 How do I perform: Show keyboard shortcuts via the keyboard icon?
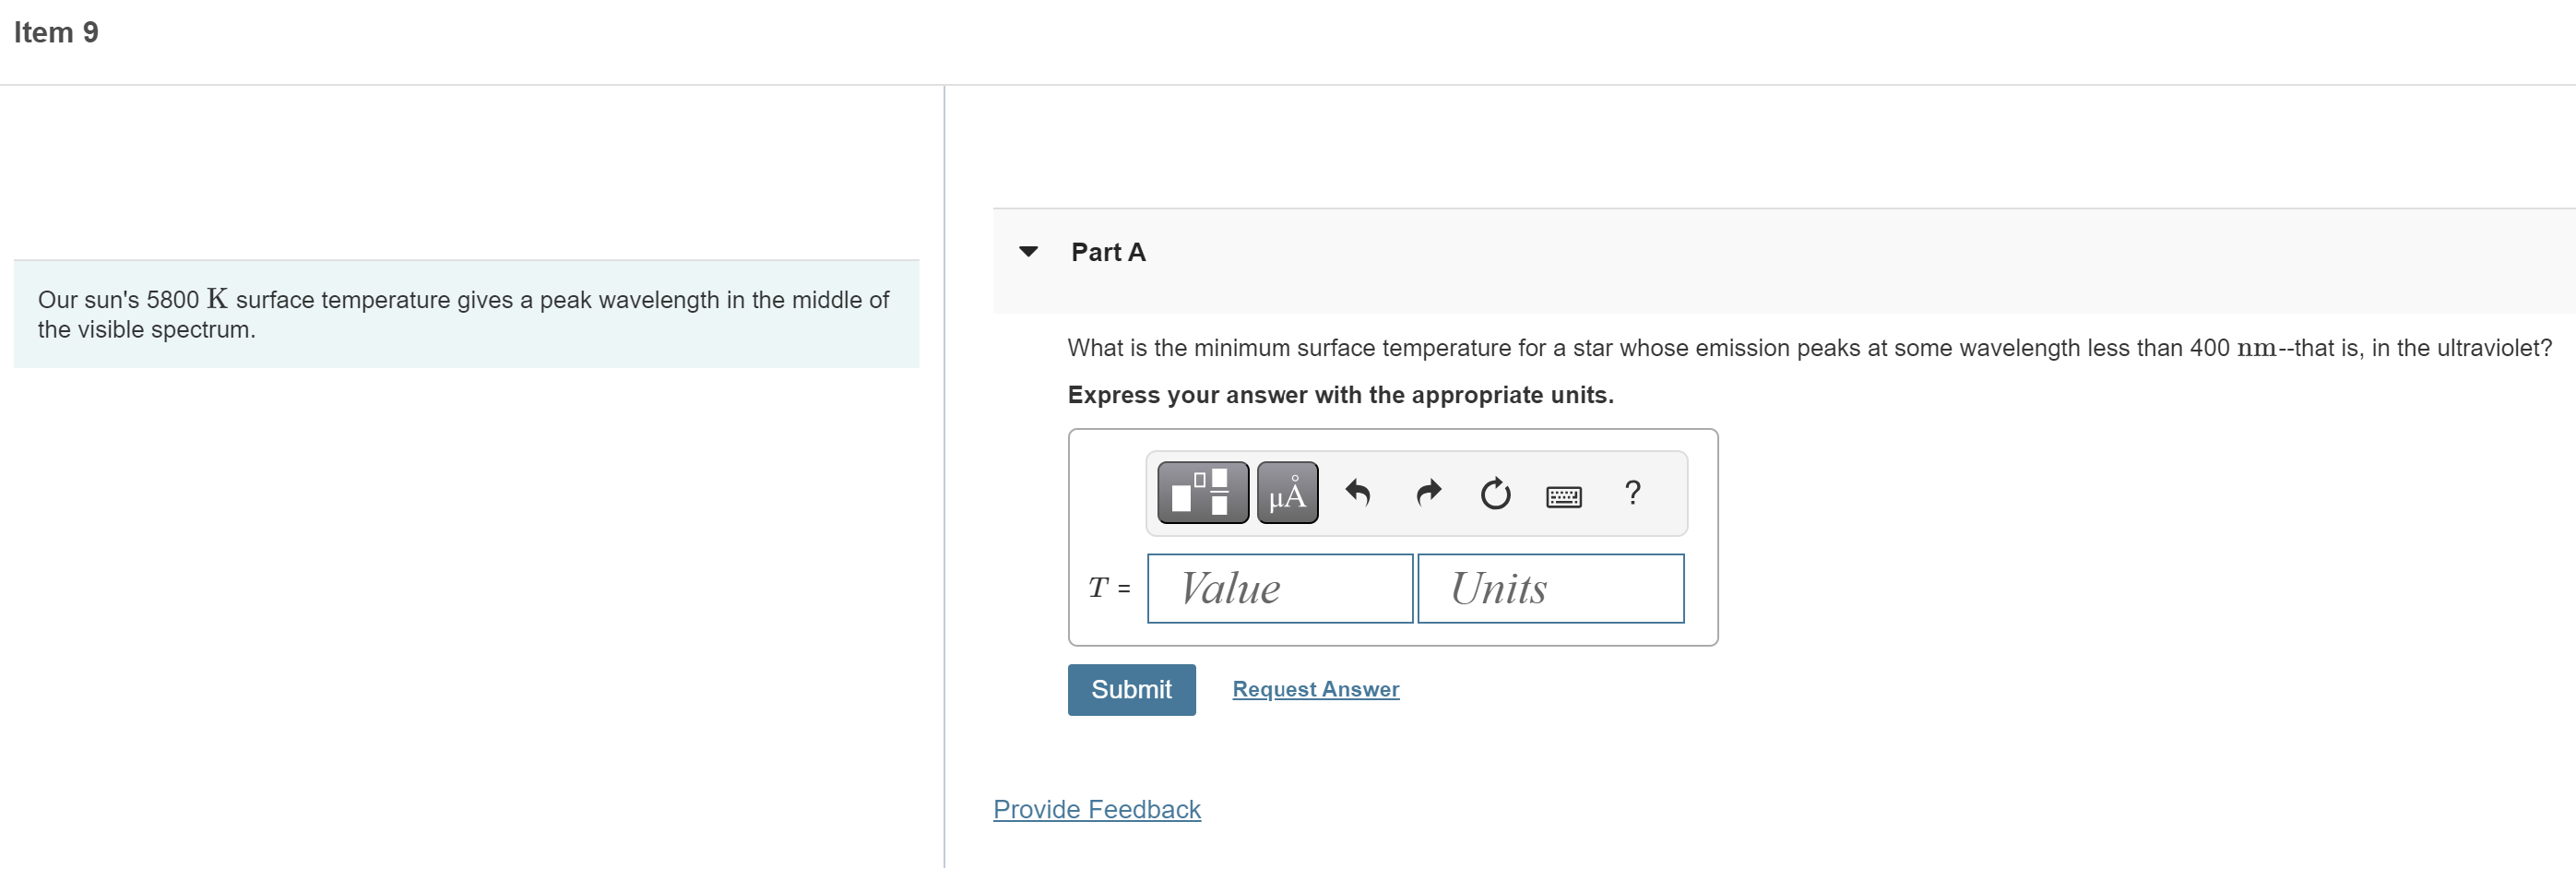click(x=1563, y=496)
